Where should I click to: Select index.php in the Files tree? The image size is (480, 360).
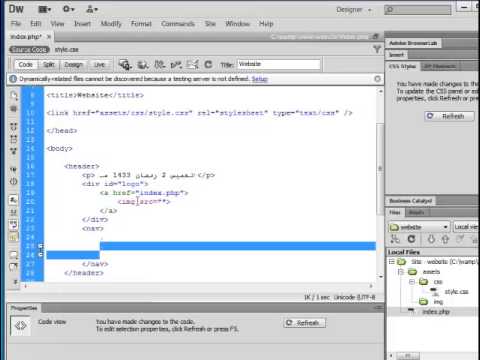pos(436,312)
